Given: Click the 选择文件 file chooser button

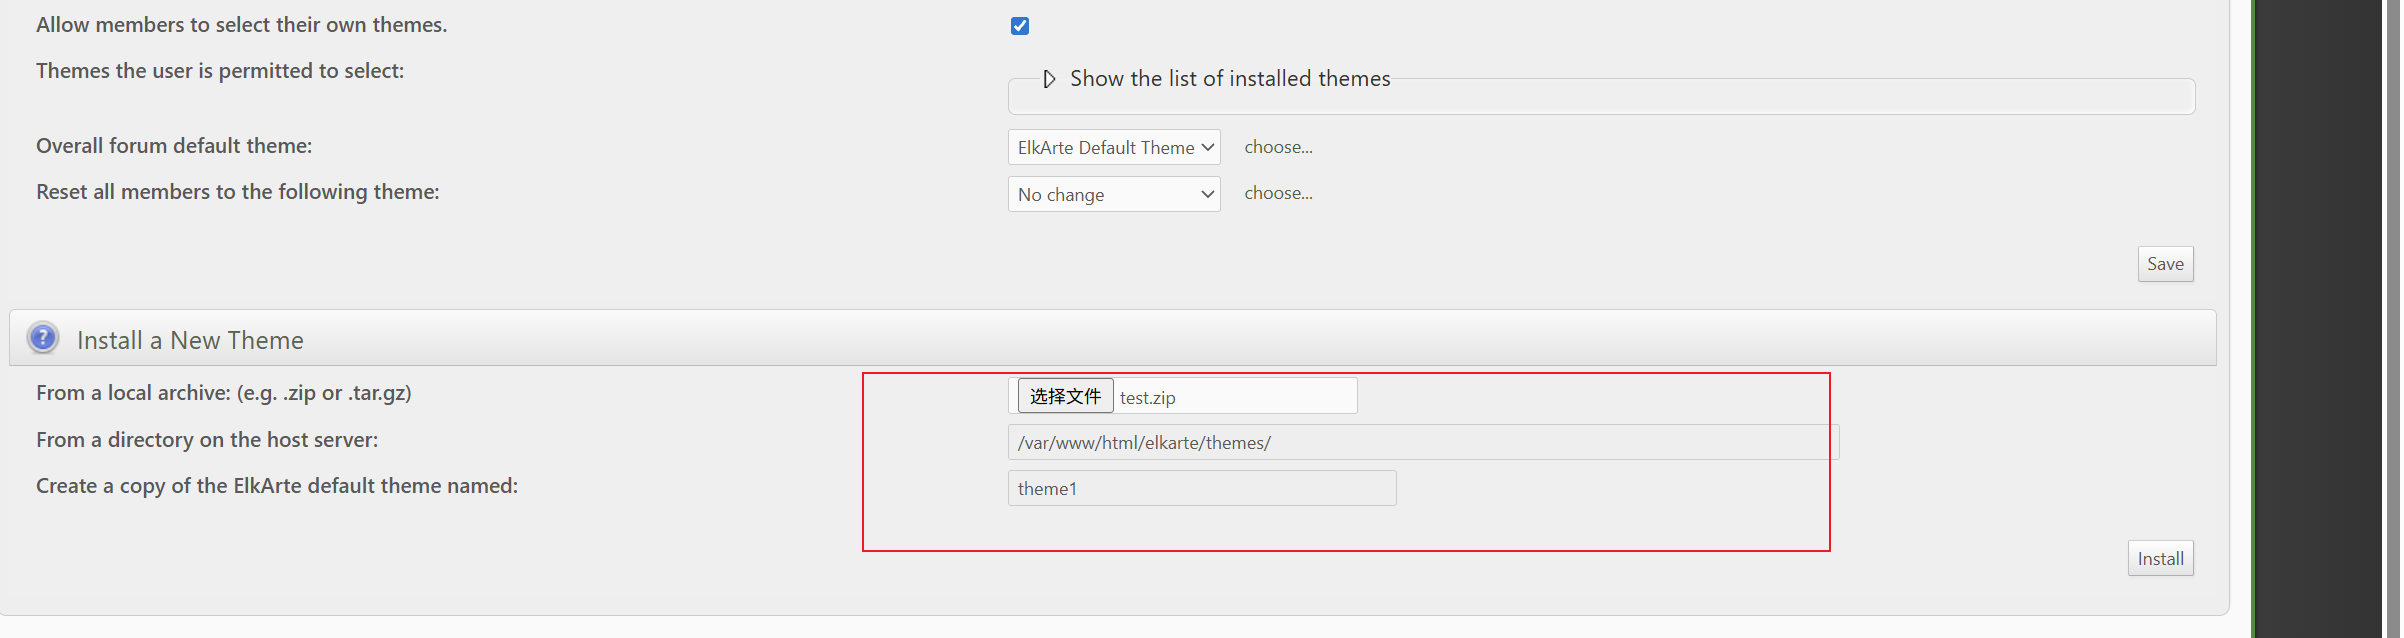Looking at the screenshot, I should point(1066,396).
